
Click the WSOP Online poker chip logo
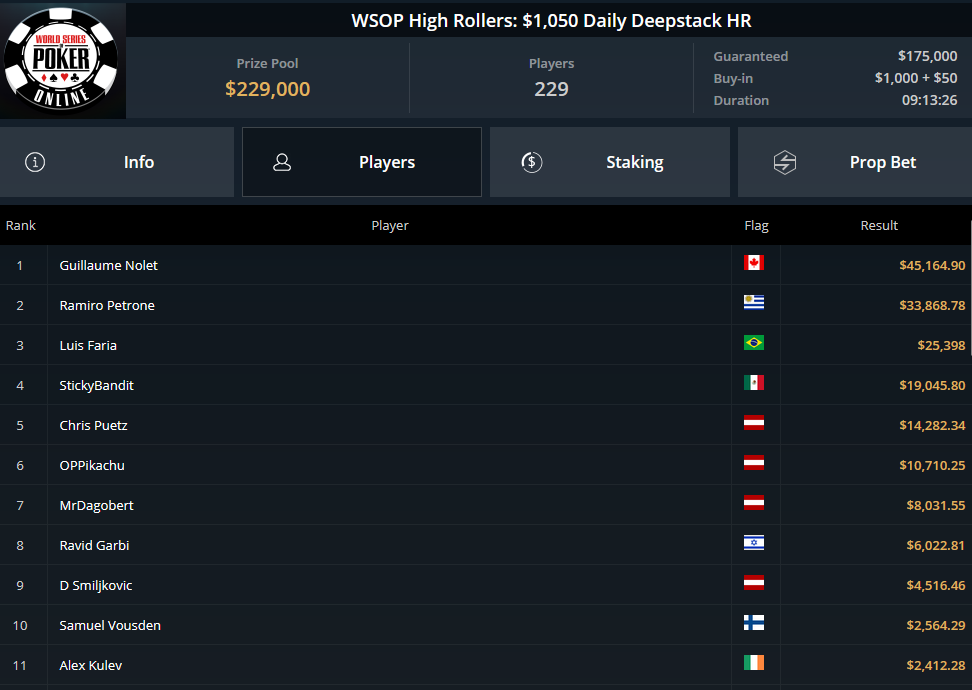tap(61, 60)
